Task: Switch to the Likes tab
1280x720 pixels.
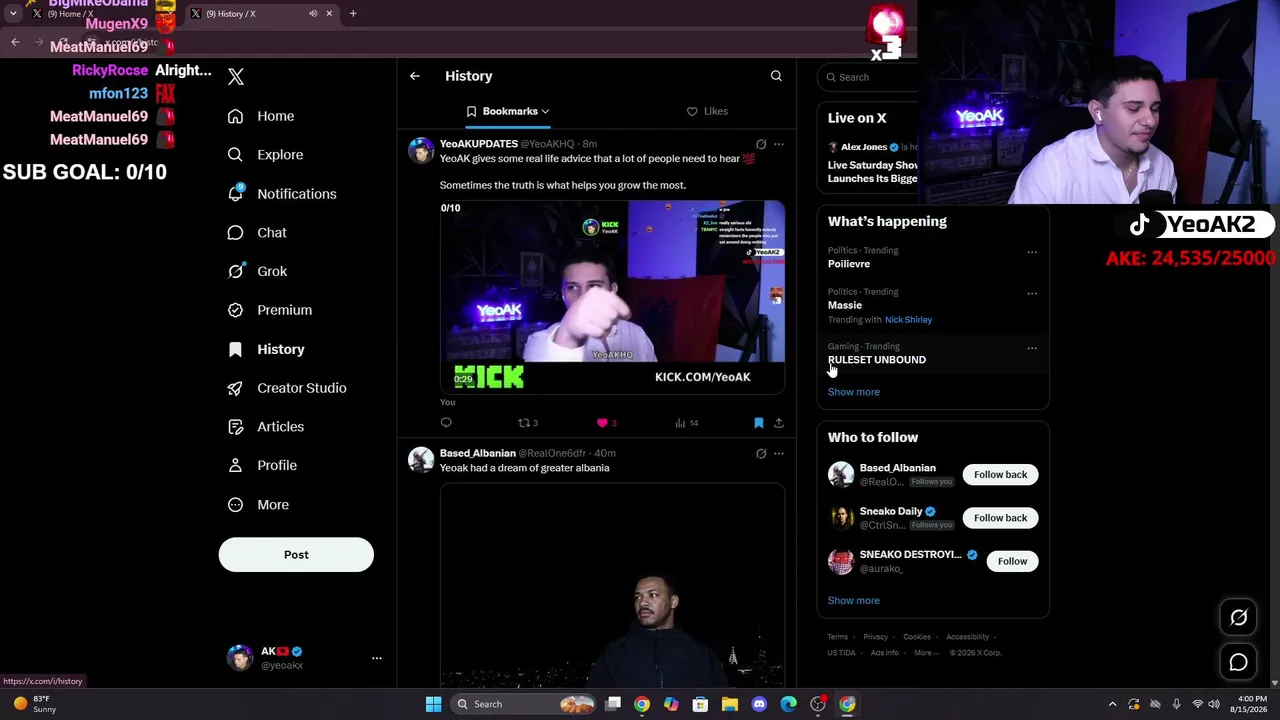Action: coord(707,111)
